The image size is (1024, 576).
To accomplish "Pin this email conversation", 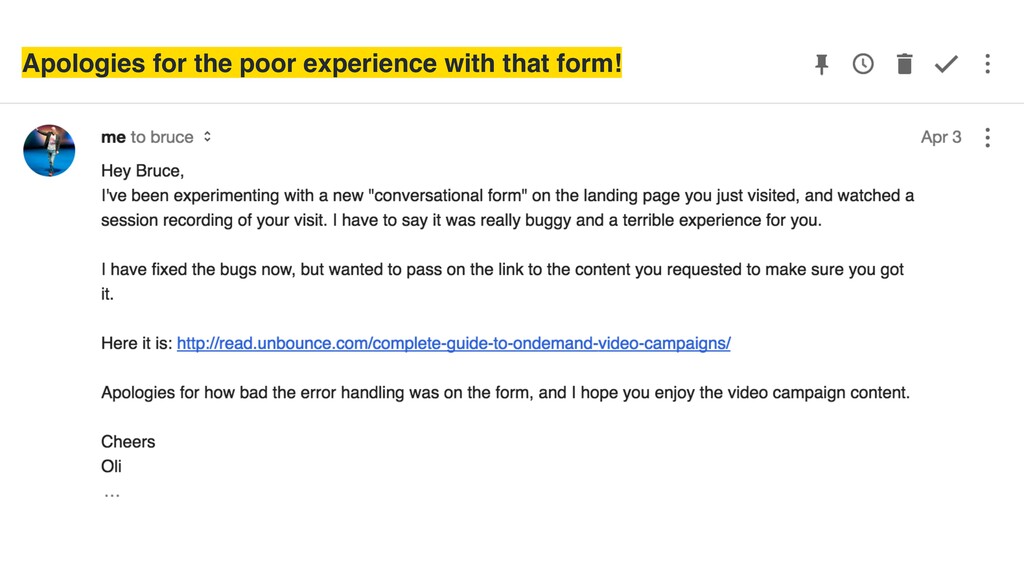I will [822, 64].
